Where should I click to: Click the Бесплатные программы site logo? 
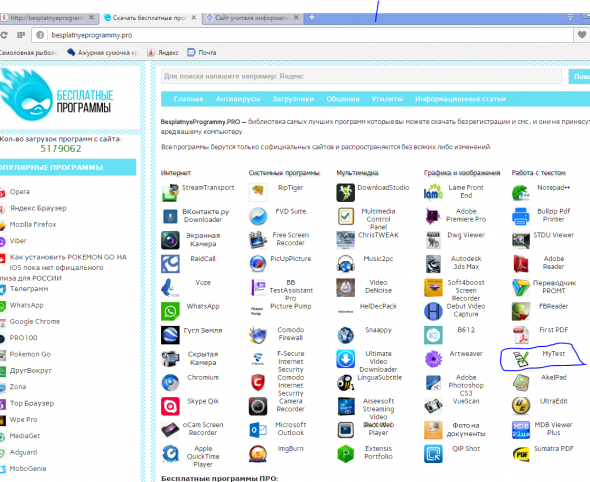point(56,94)
